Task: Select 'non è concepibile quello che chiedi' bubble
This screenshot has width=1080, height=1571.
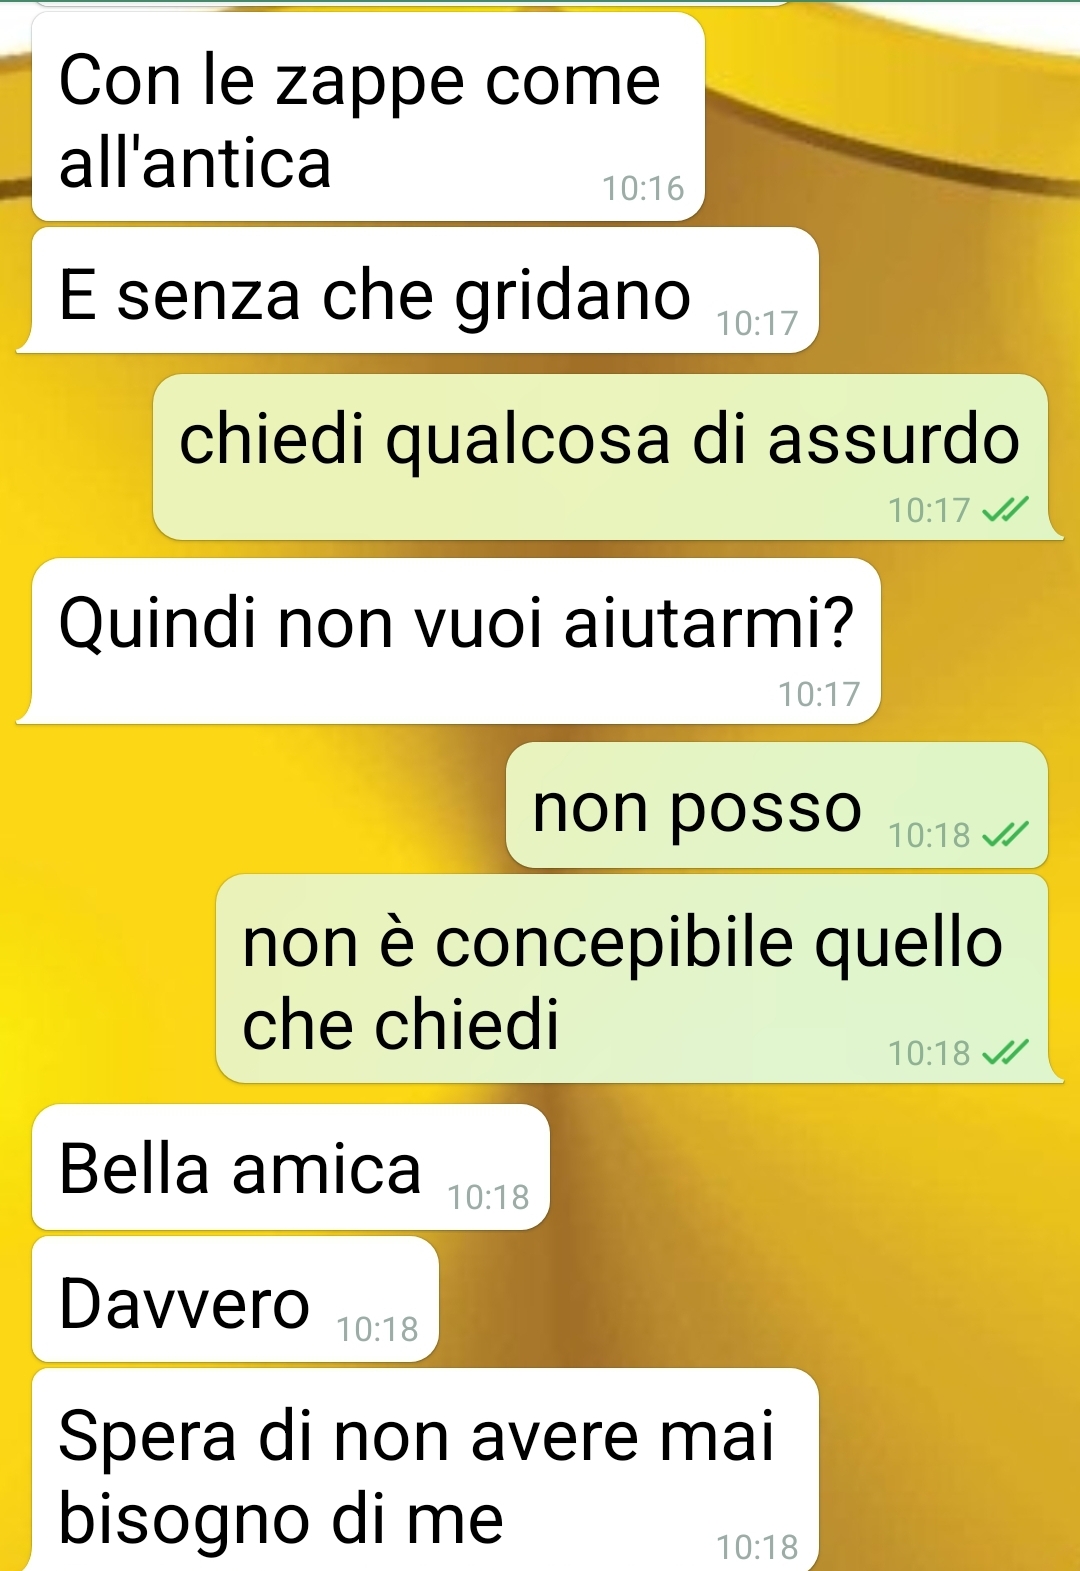Action: point(639,978)
